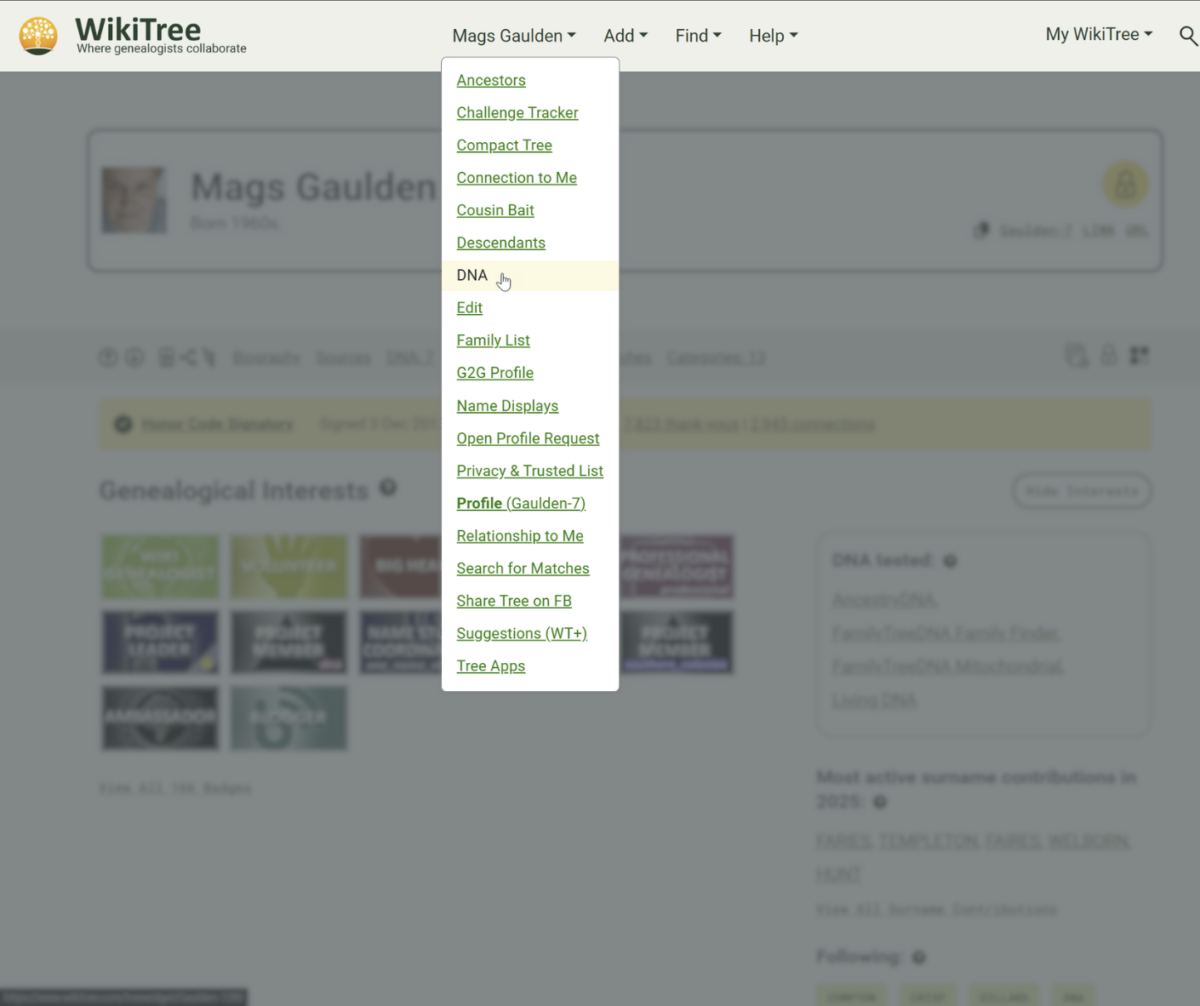The image size is (1200, 1006).
Task: Choose Open Profile Request
Action: pos(528,438)
